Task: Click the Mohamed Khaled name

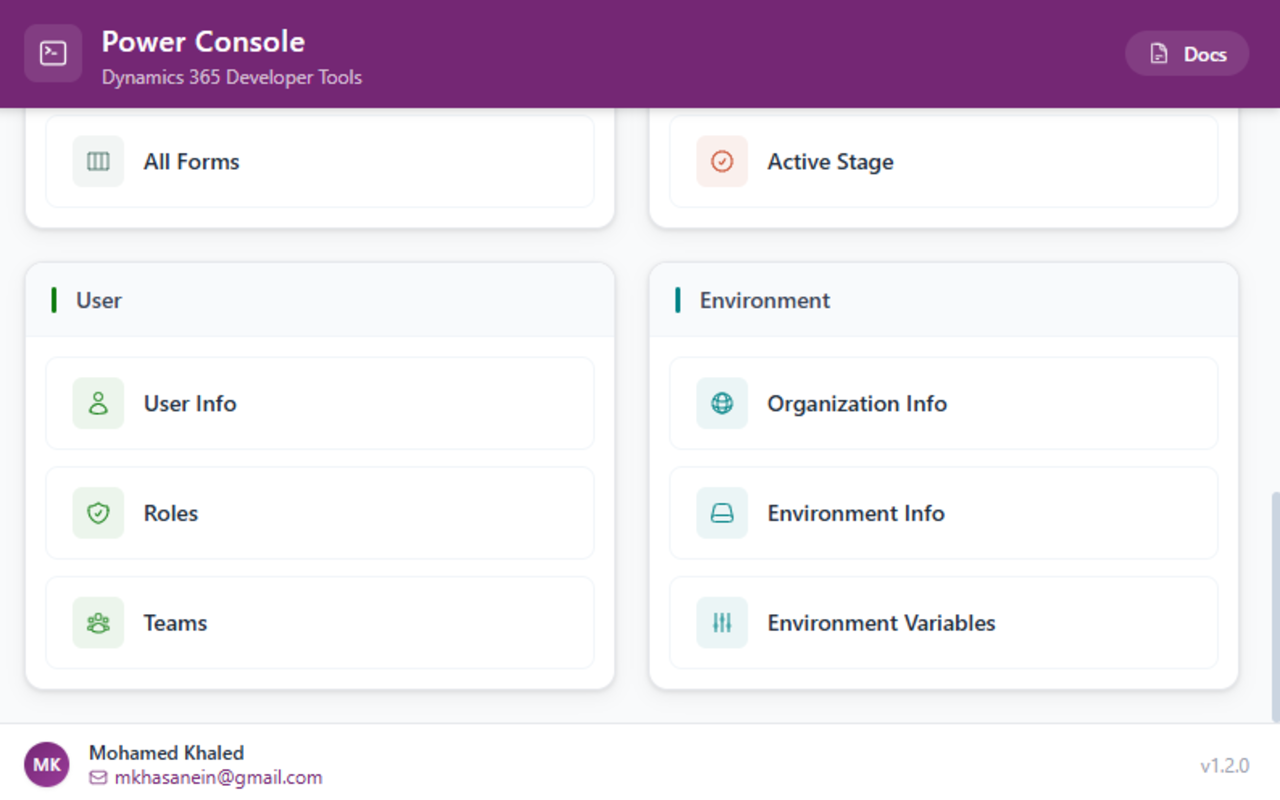Action: 166,753
